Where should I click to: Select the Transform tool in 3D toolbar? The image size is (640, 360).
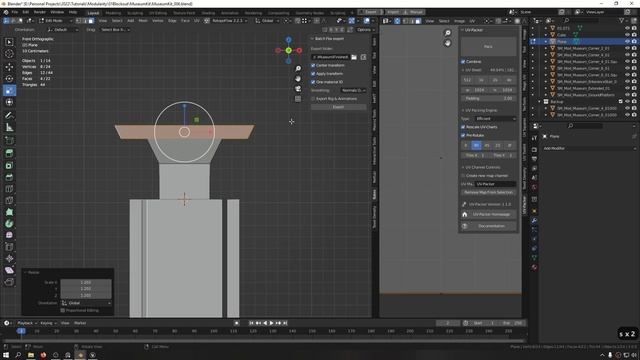9,102
